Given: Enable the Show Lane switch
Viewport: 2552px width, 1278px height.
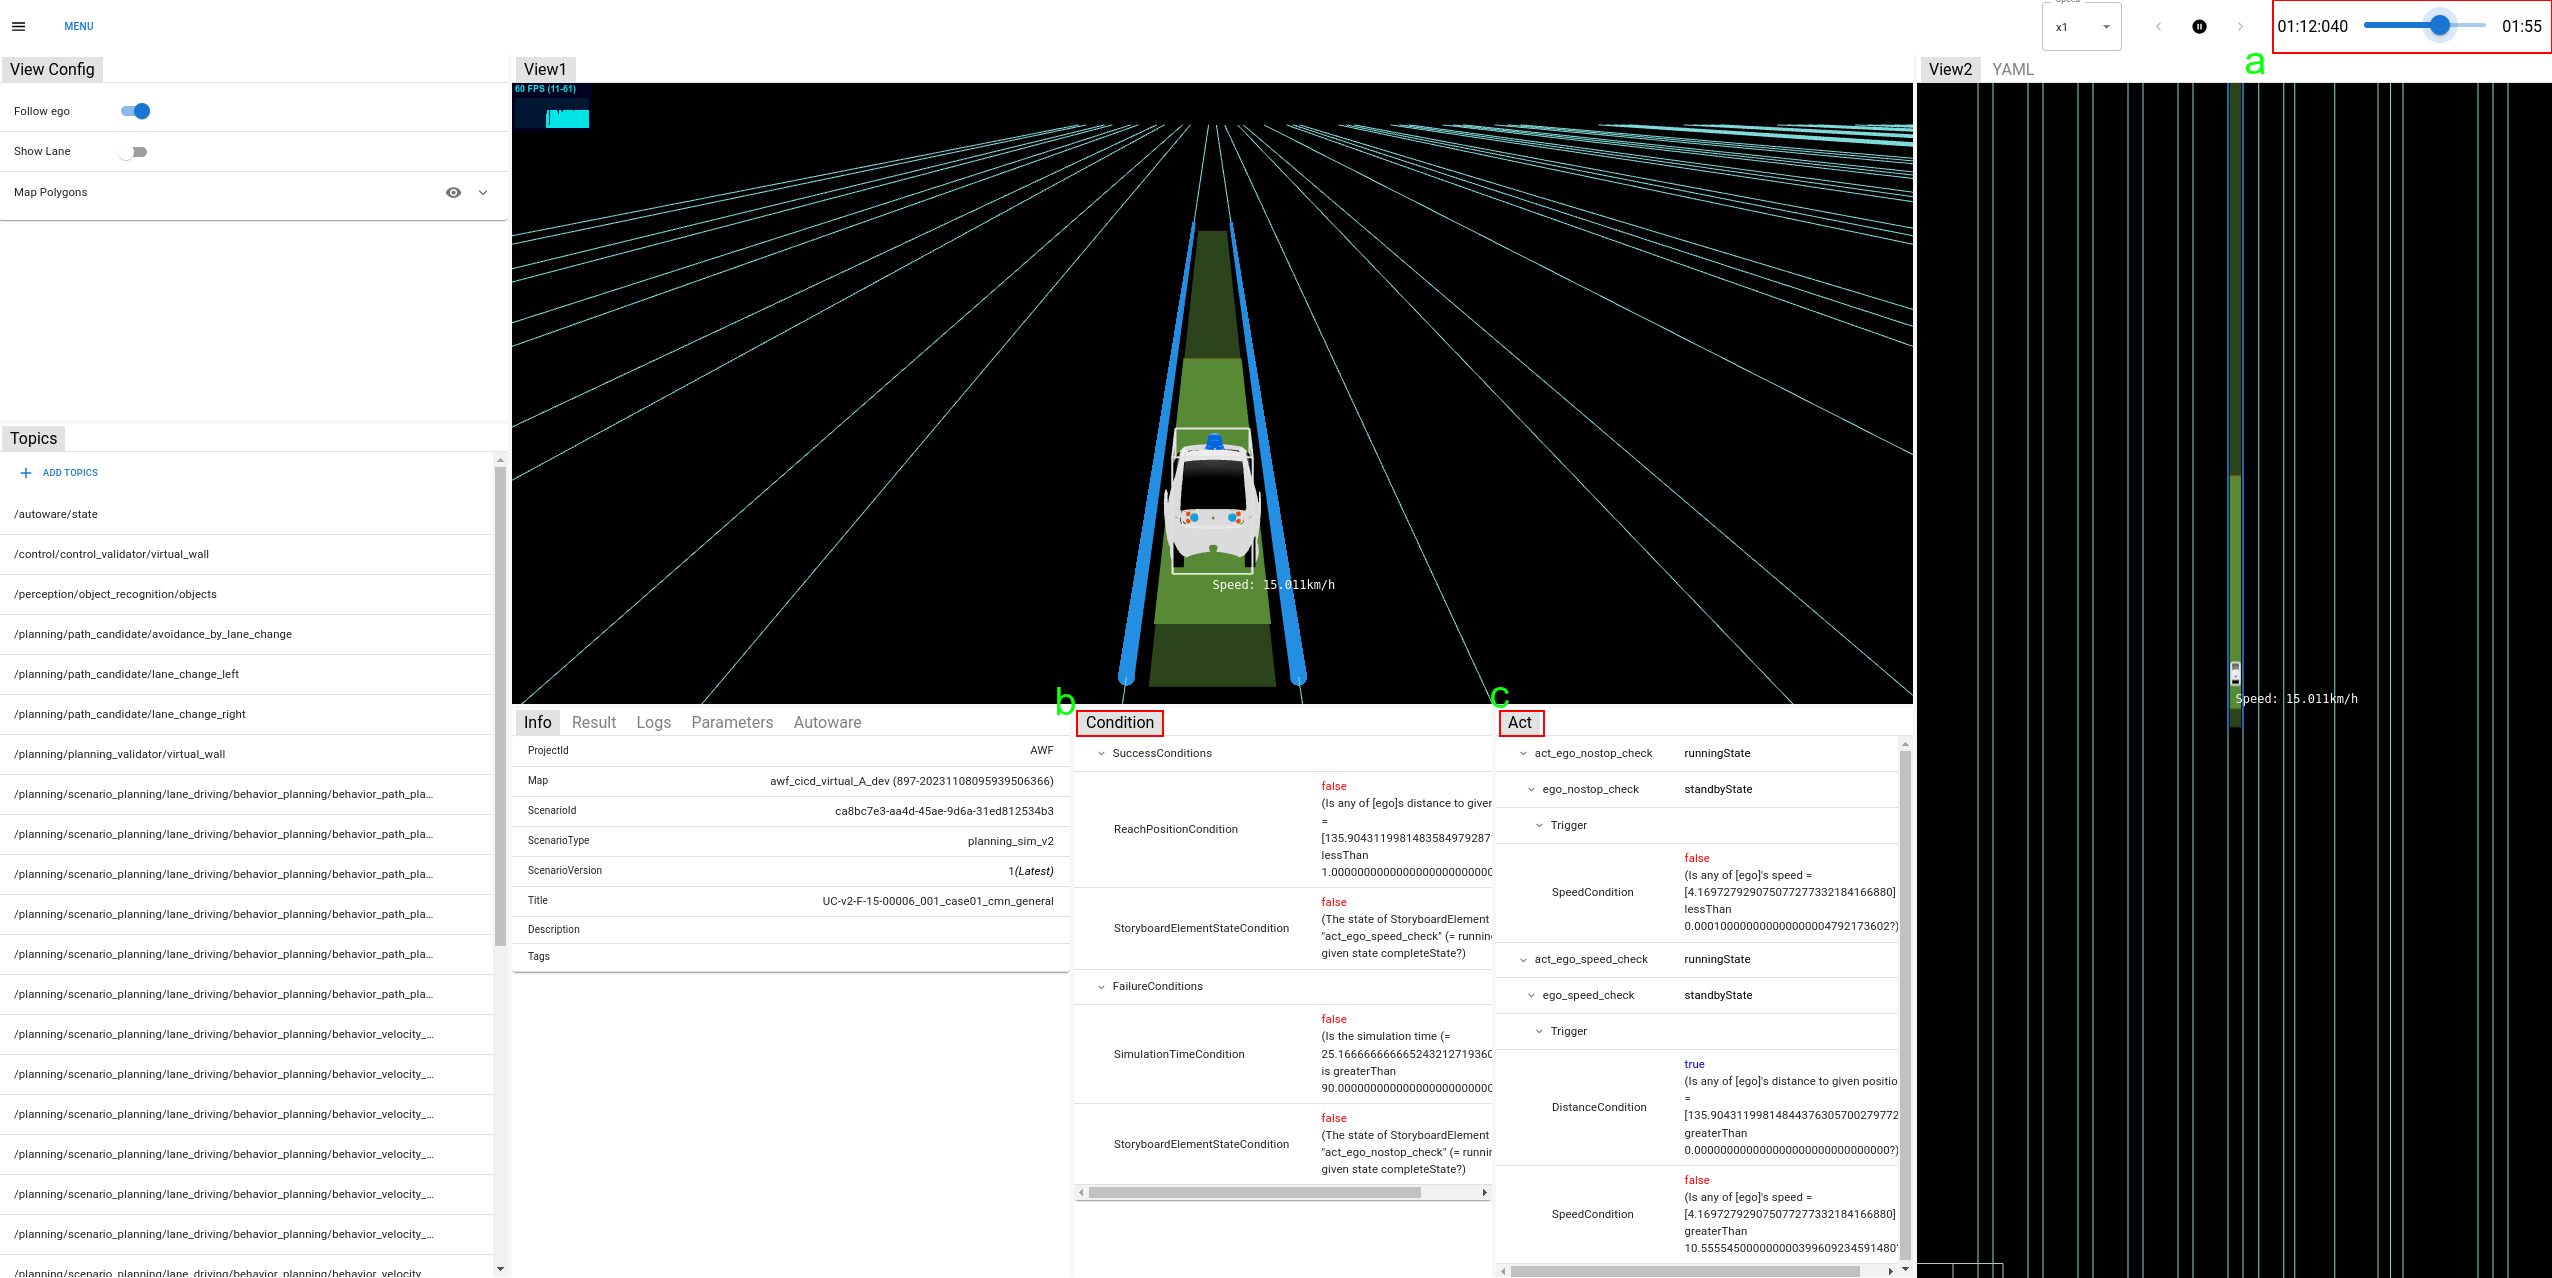Looking at the screenshot, I should (x=133, y=152).
